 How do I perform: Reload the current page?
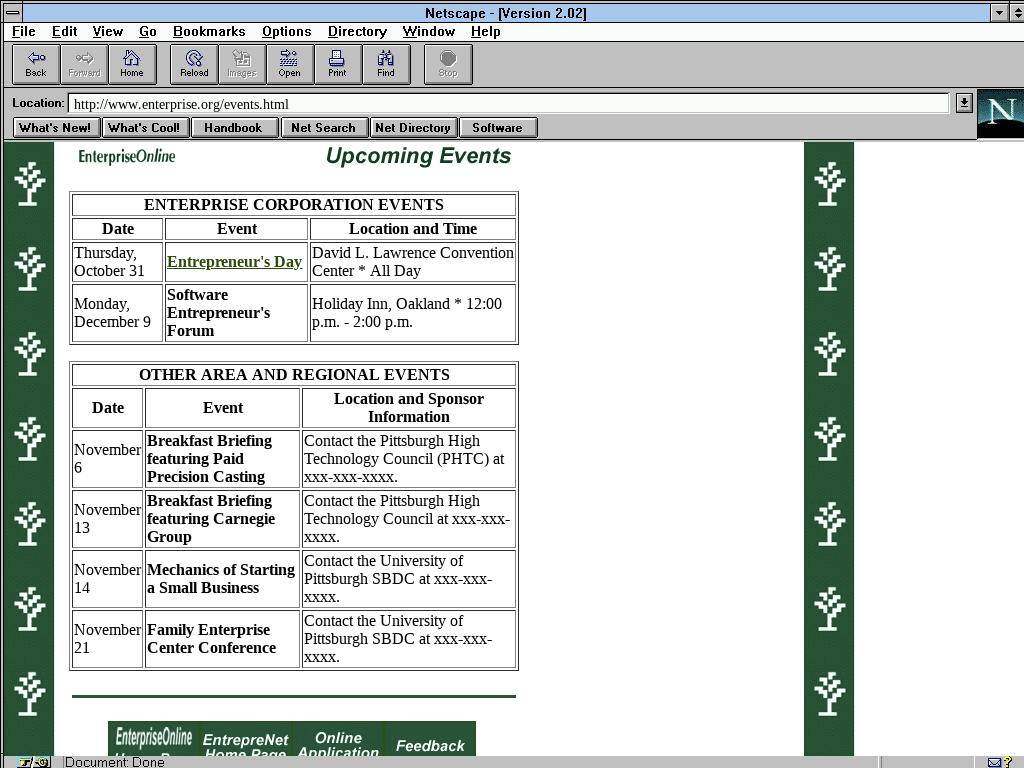tap(194, 64)
